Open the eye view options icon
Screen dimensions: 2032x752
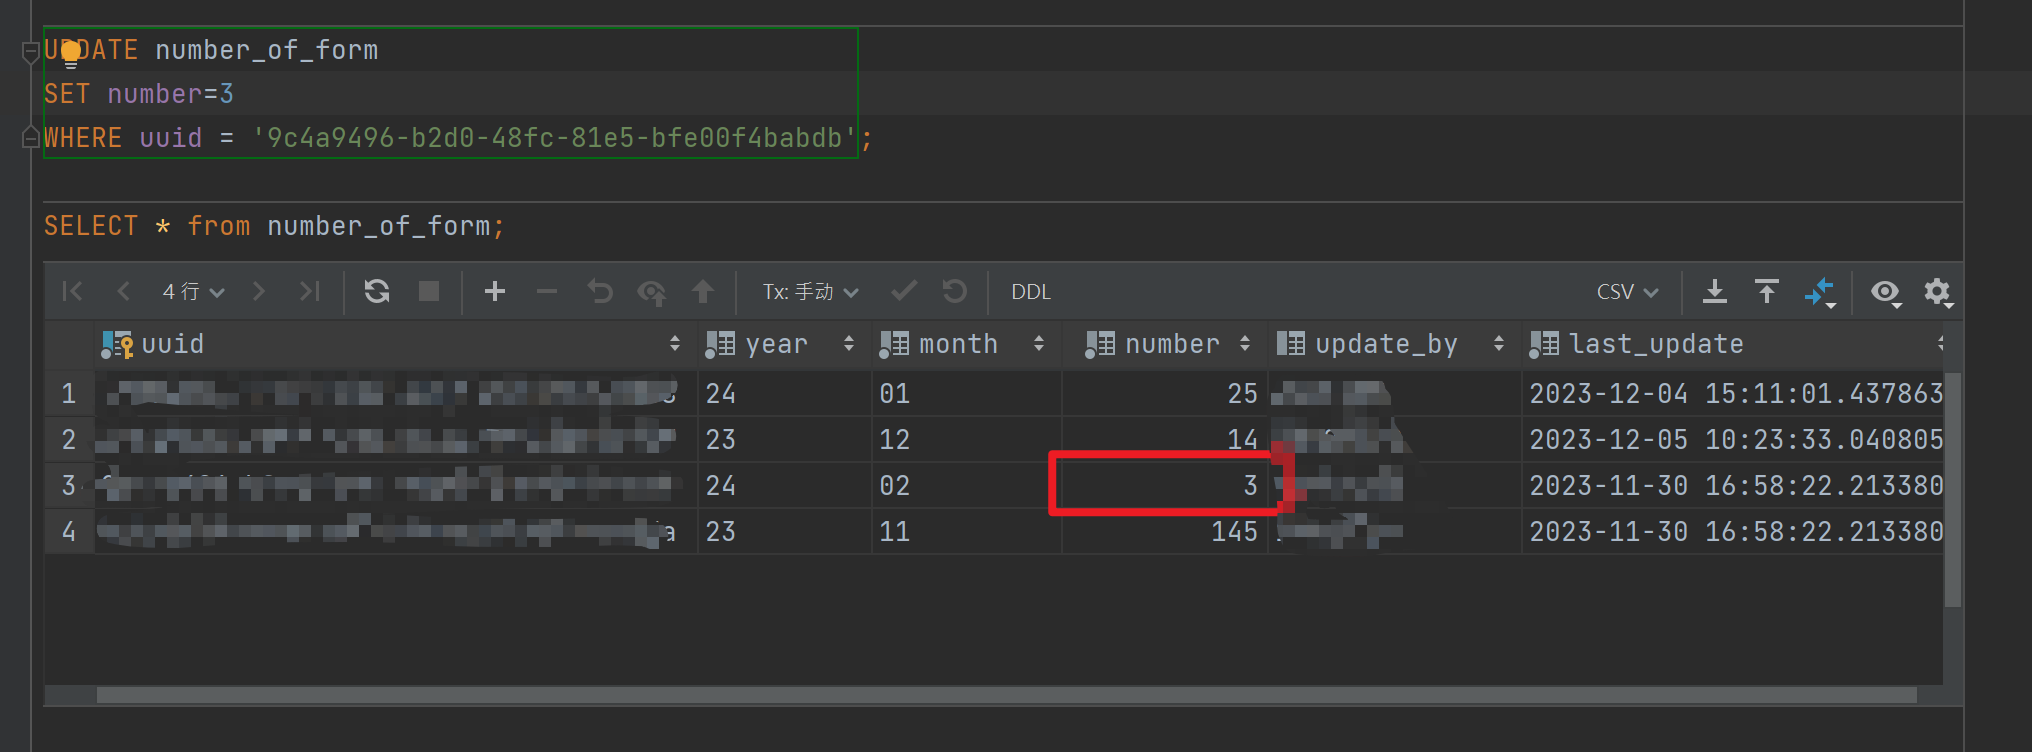(x=1886, y=292)
